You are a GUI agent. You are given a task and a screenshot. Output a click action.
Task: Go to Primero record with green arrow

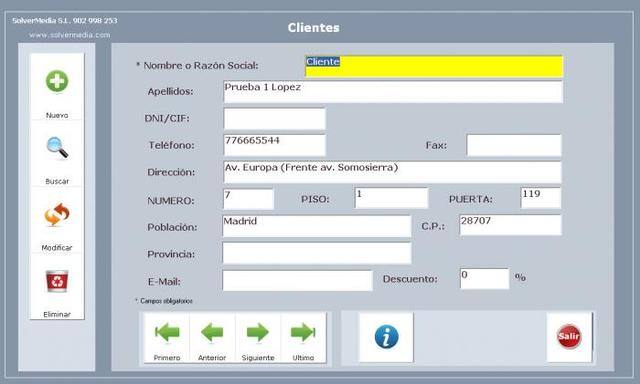[x=167, y=332]
